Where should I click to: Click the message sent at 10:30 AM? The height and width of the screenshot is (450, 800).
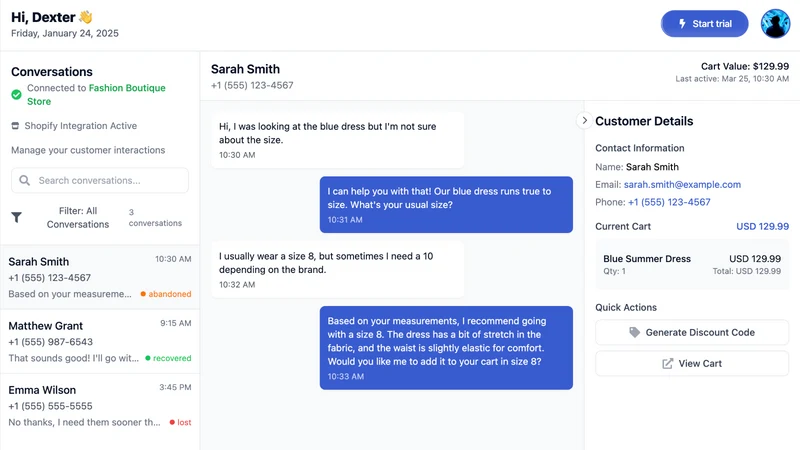point(337,140)
